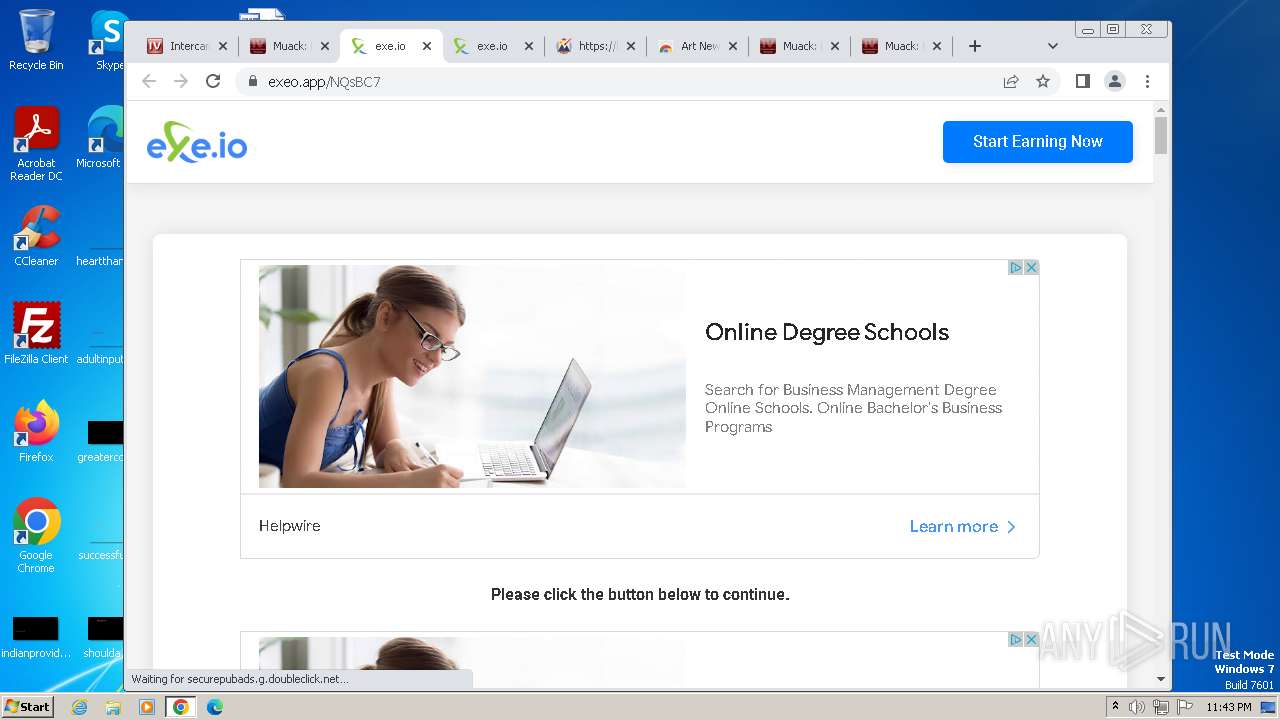The height and width of the screenshot is (720, 1280).
Task: Show hidden system tray icons
Action: [x=1115, y=707]
